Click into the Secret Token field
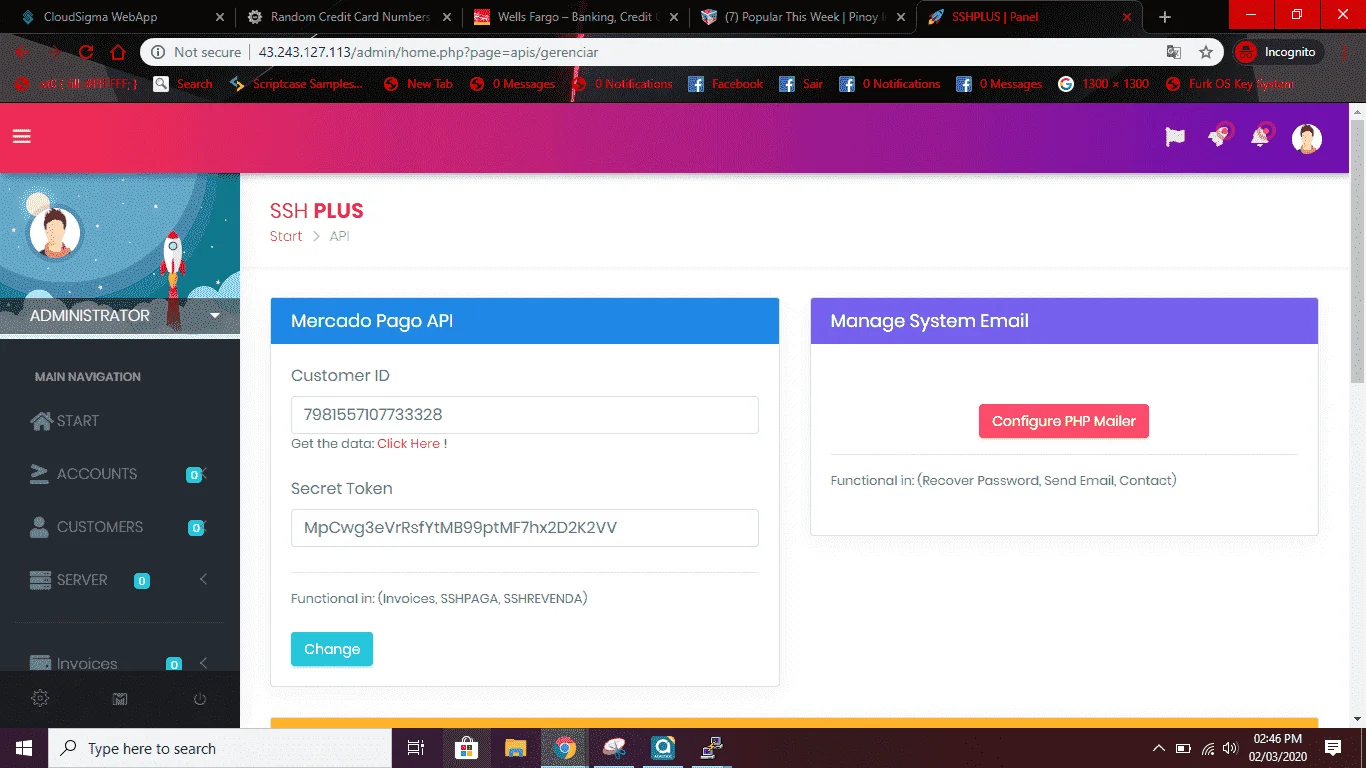The width and height of the screenshot is (1366, 768). tap(524, 528)
